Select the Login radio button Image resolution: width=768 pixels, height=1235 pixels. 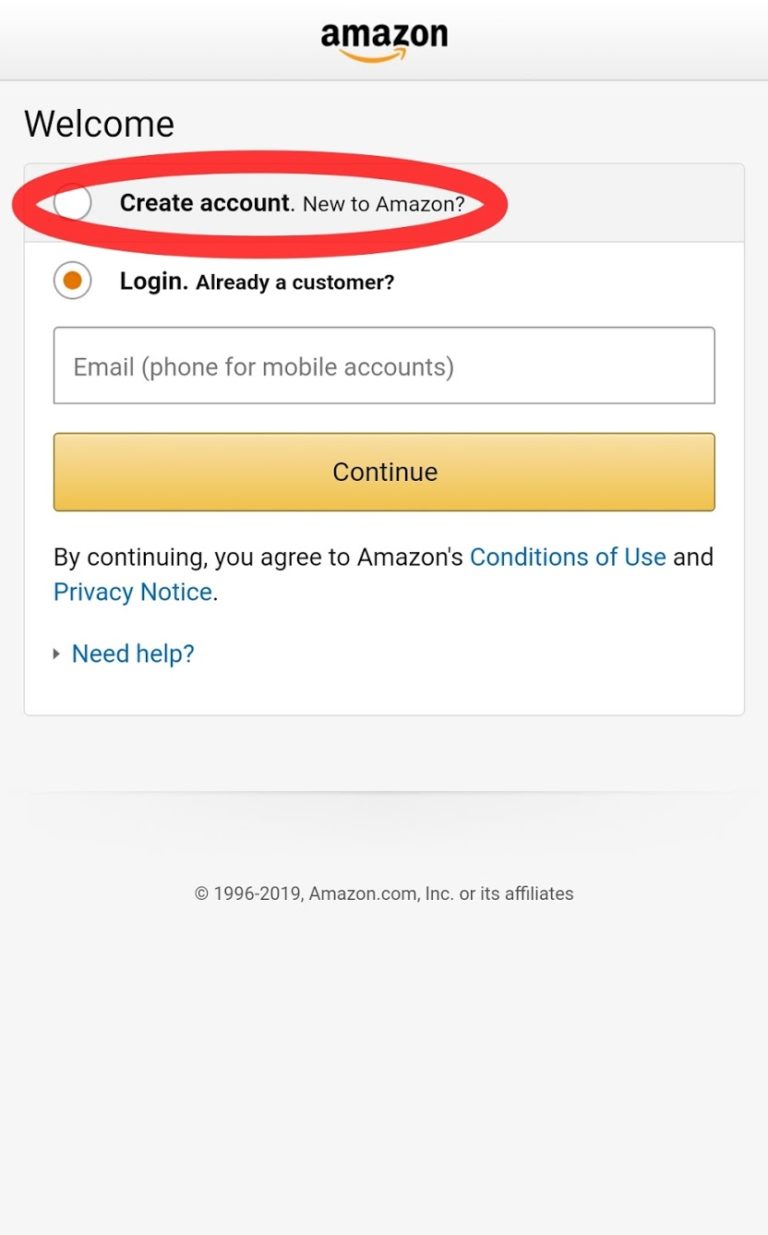pos(71,281)
